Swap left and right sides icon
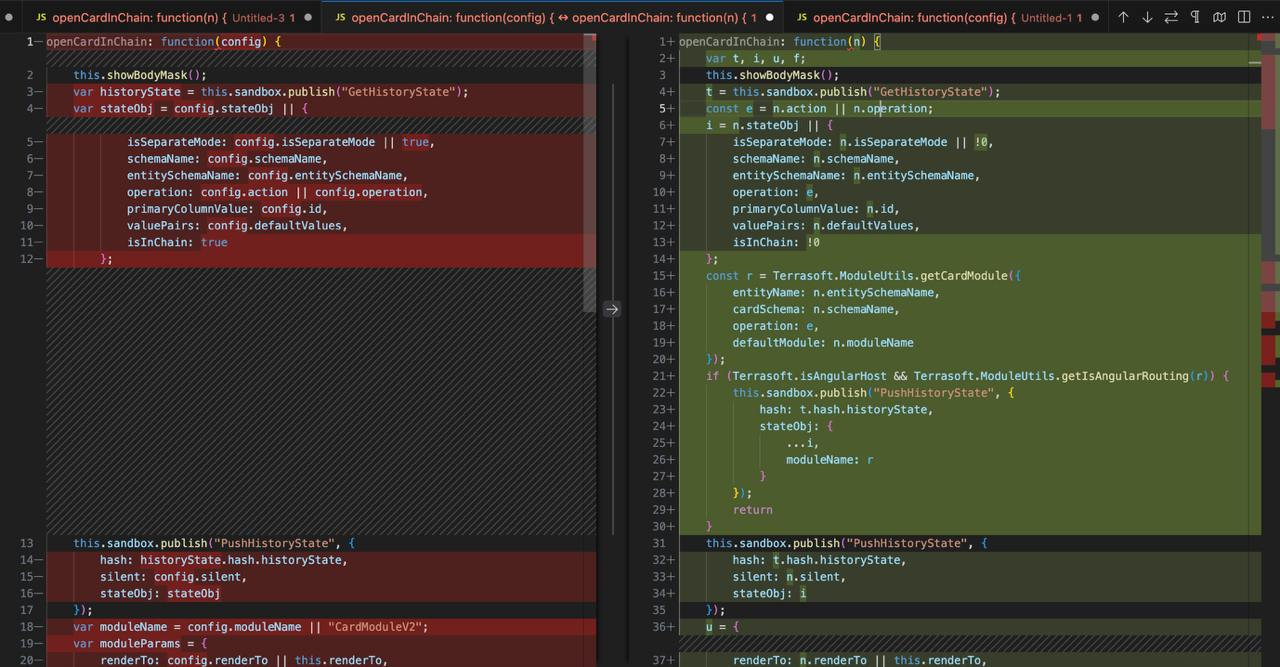The width and height of the screenshot is (1280, 667). coord(1171,17)
